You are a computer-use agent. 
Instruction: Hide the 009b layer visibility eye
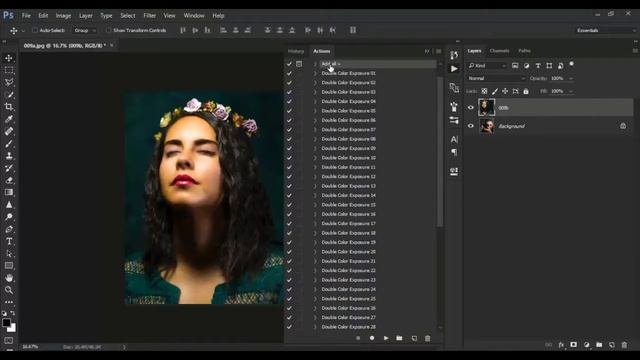471,108
